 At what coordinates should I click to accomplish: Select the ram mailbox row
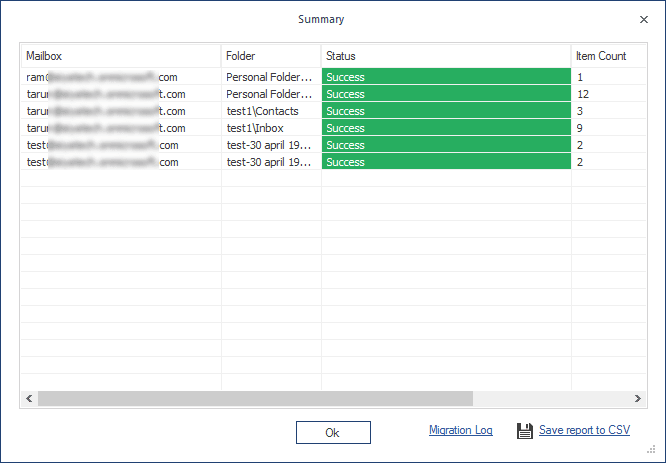coord(333,77)
